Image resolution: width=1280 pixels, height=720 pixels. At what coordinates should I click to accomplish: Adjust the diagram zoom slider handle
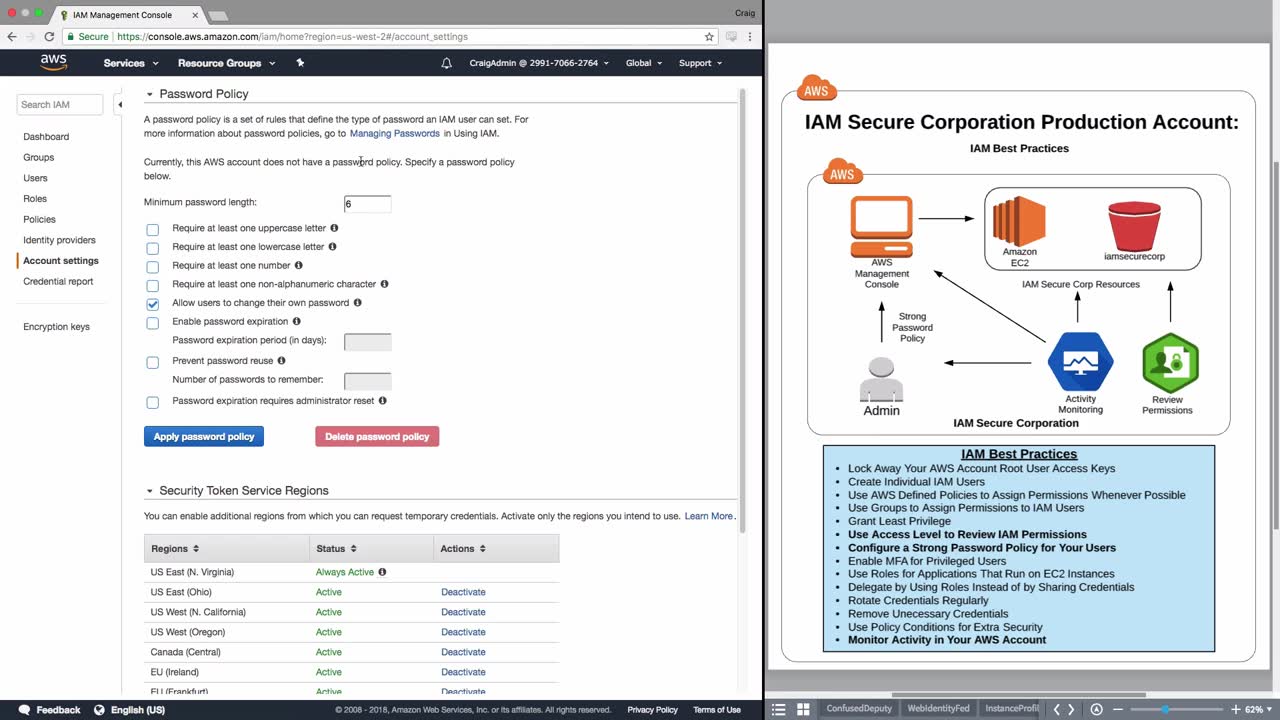[1165, 710]
